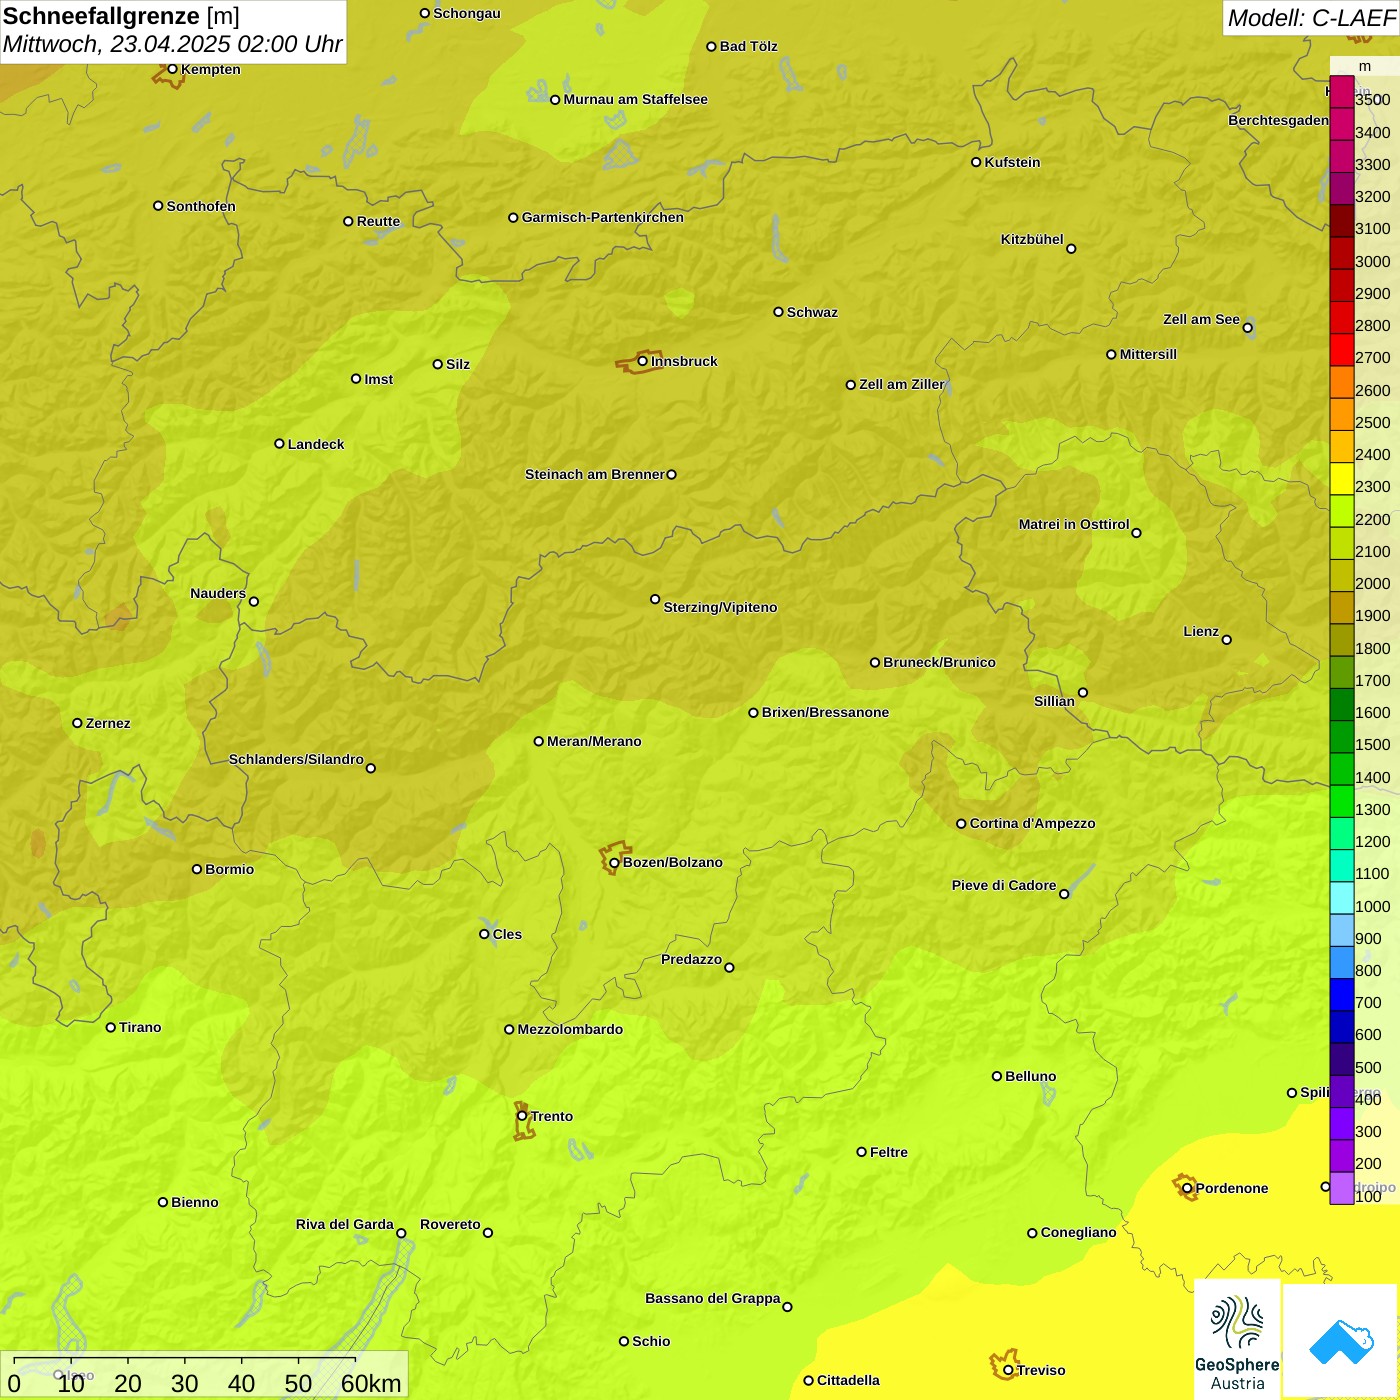
Task: Click the date 'Mittwoch, 23.04.2025 02:00 Uhr'
Action: click(173, 45)
